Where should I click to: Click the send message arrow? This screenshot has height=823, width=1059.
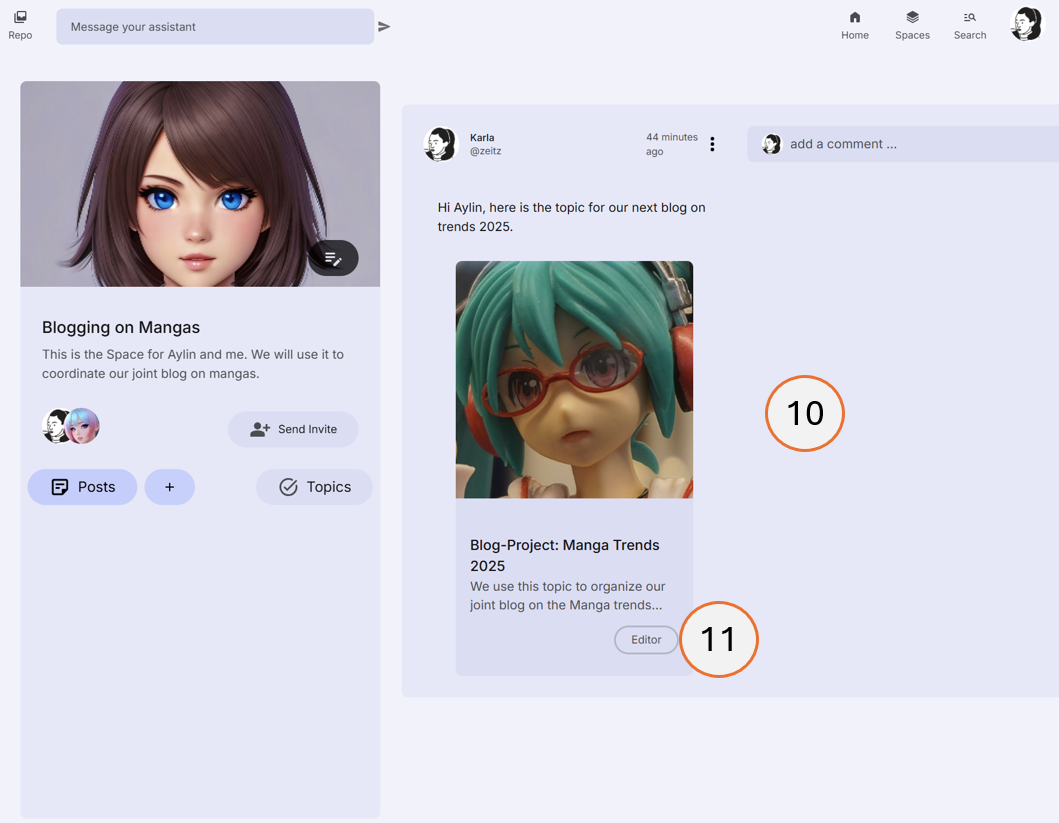tap(384, 26)
